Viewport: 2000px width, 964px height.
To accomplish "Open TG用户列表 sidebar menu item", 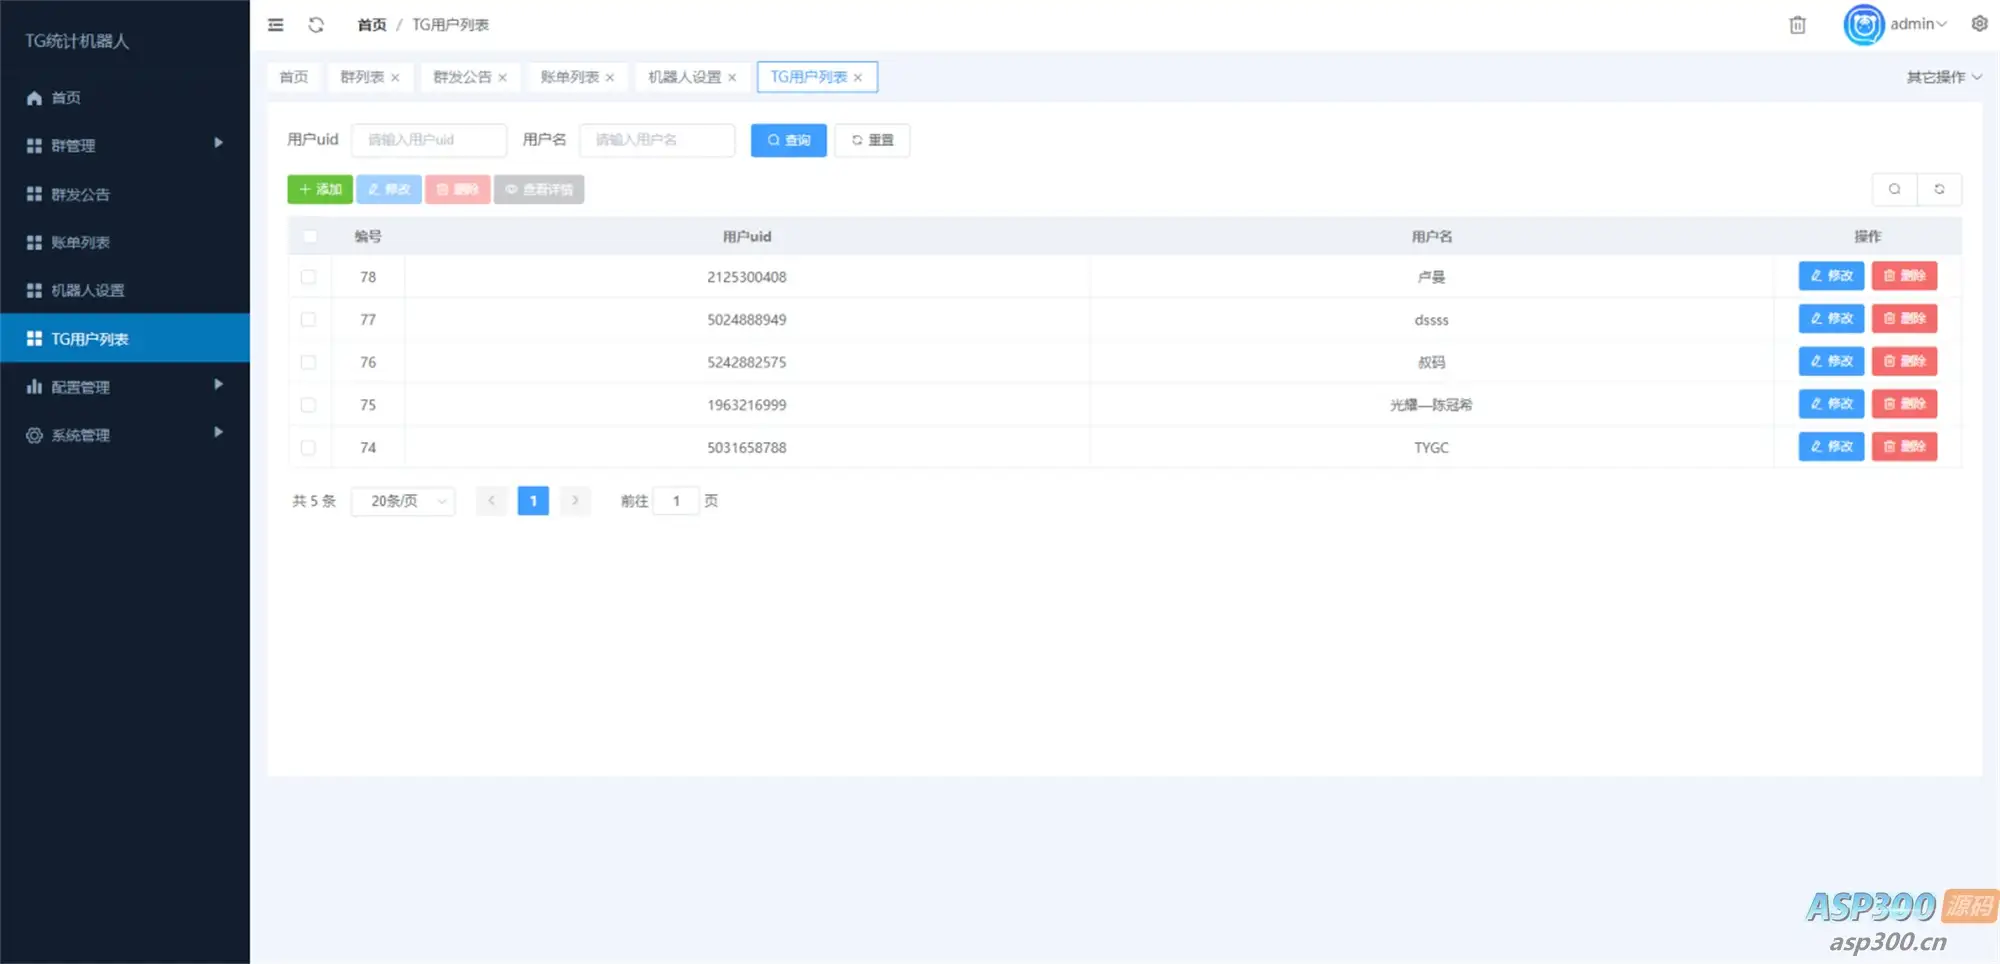I will click(125, 338).
